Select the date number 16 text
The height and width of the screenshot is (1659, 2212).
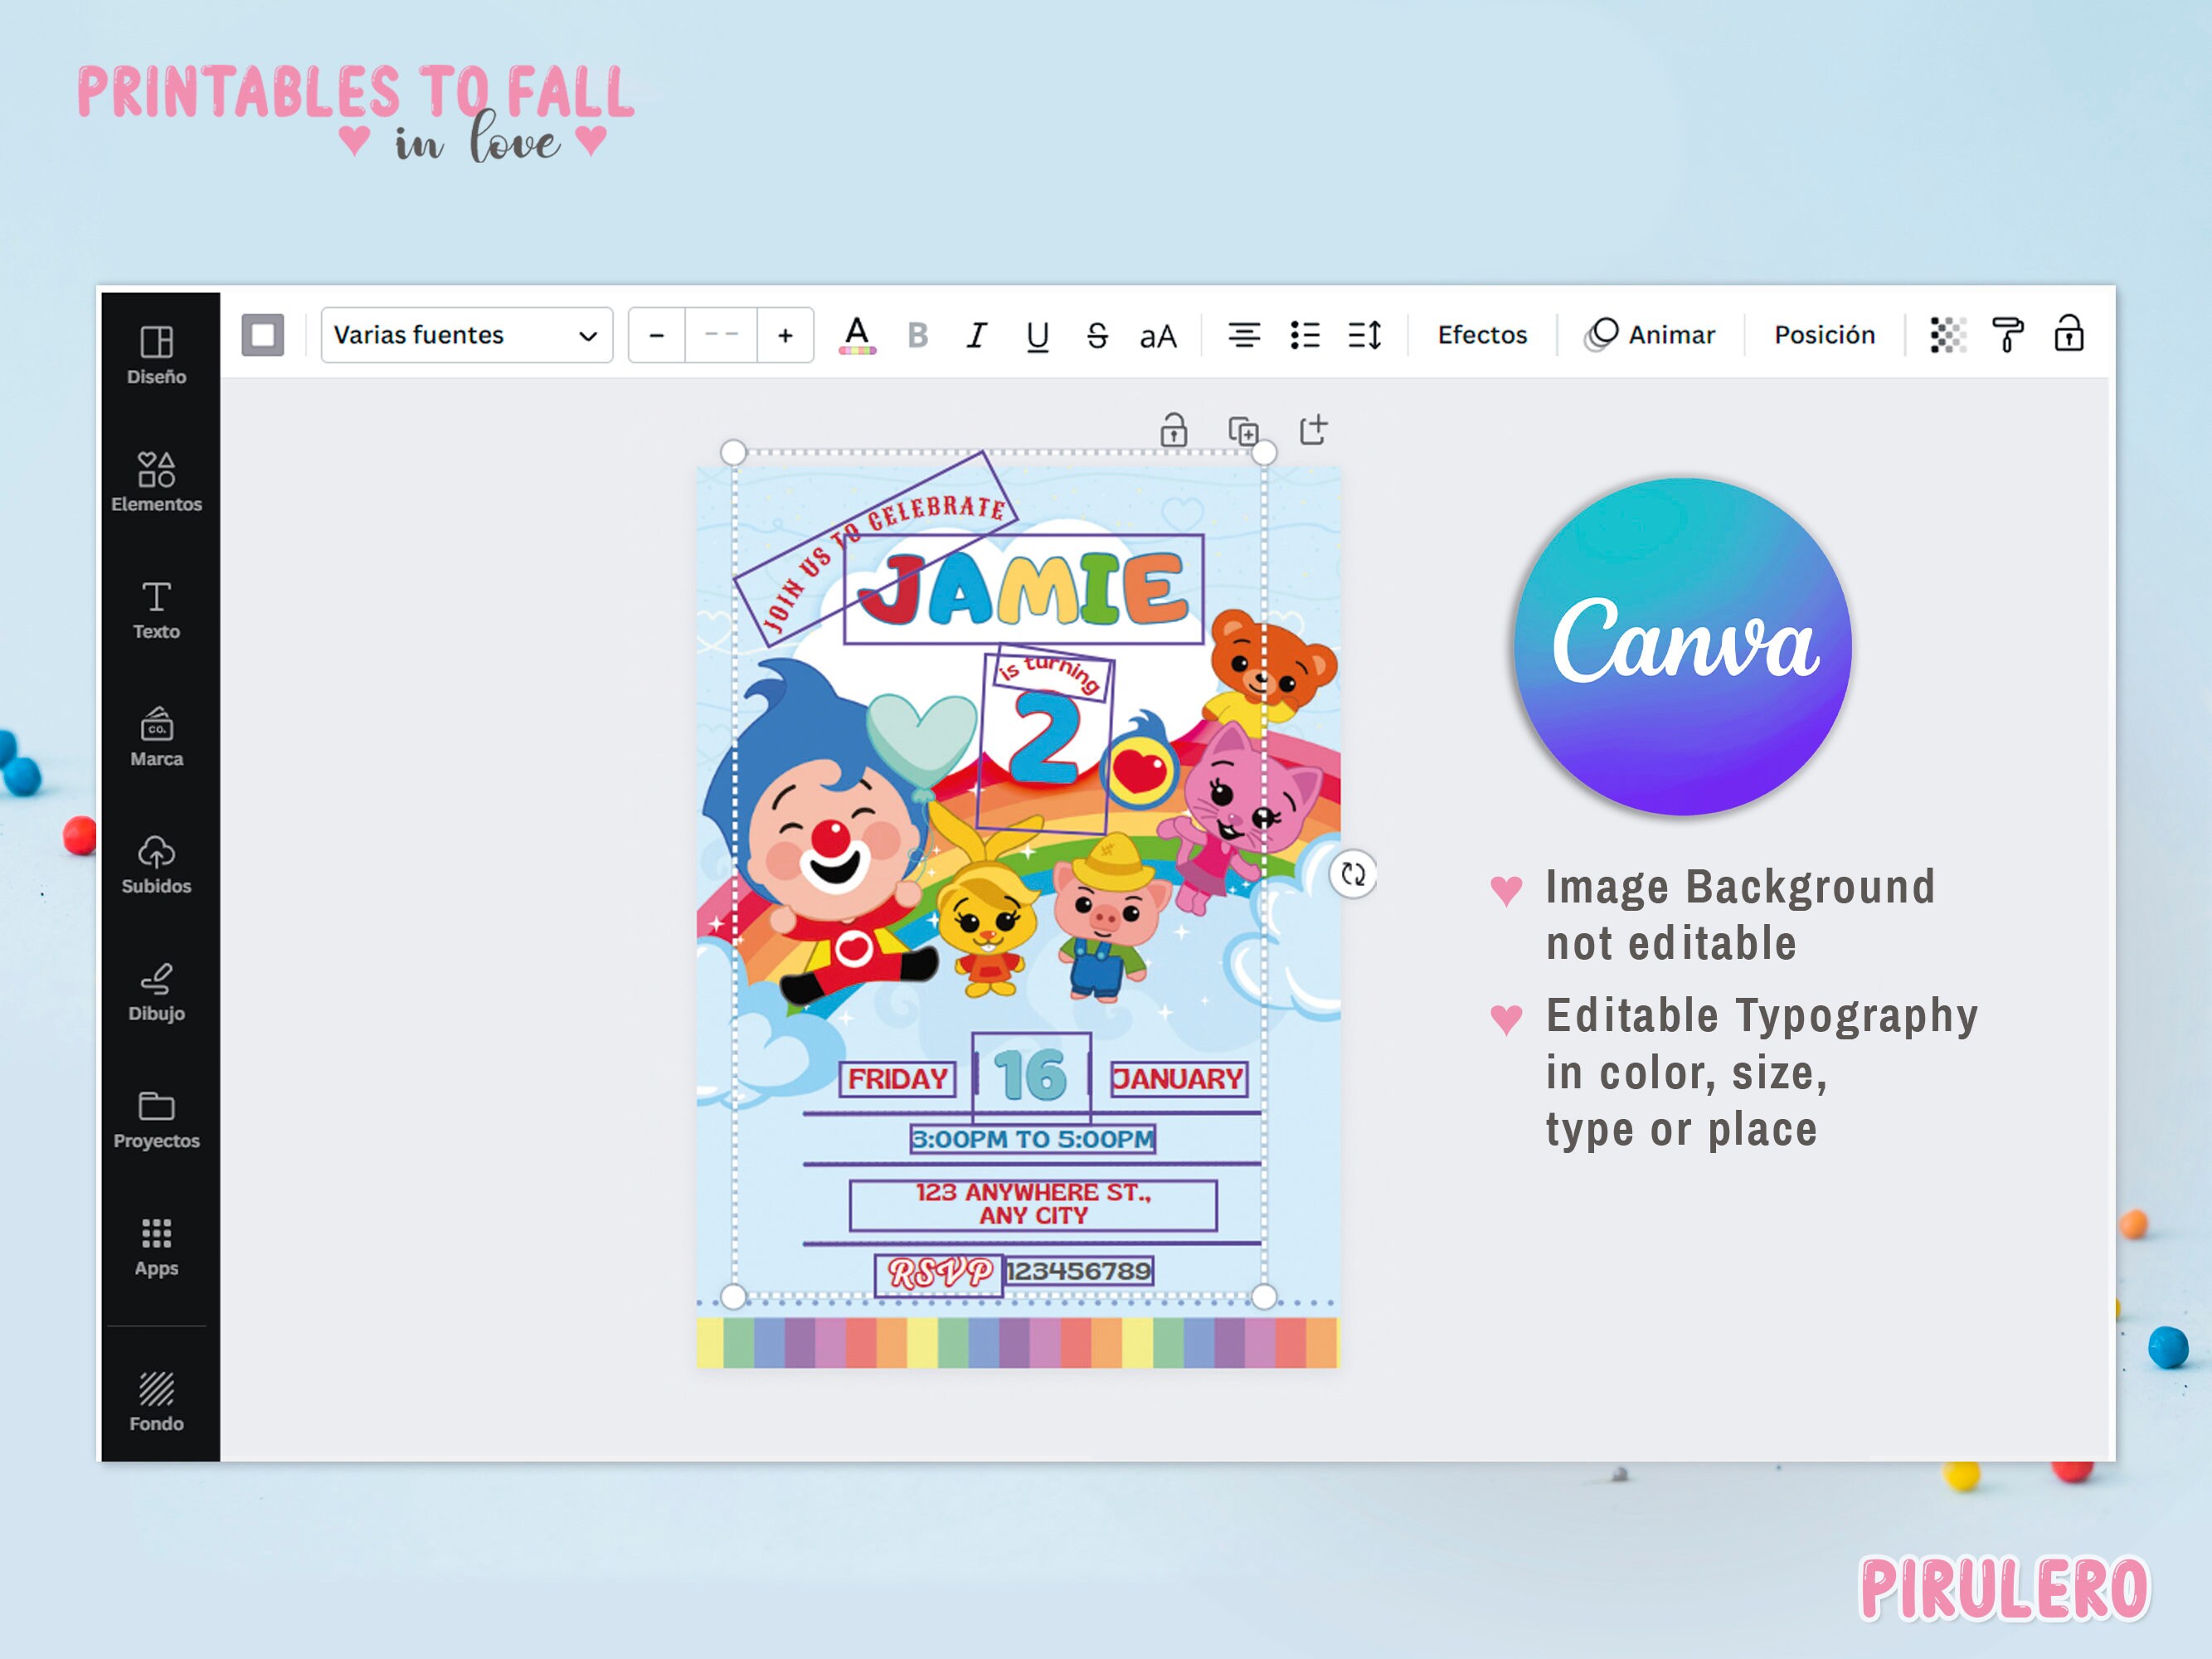point(1031,1075)
